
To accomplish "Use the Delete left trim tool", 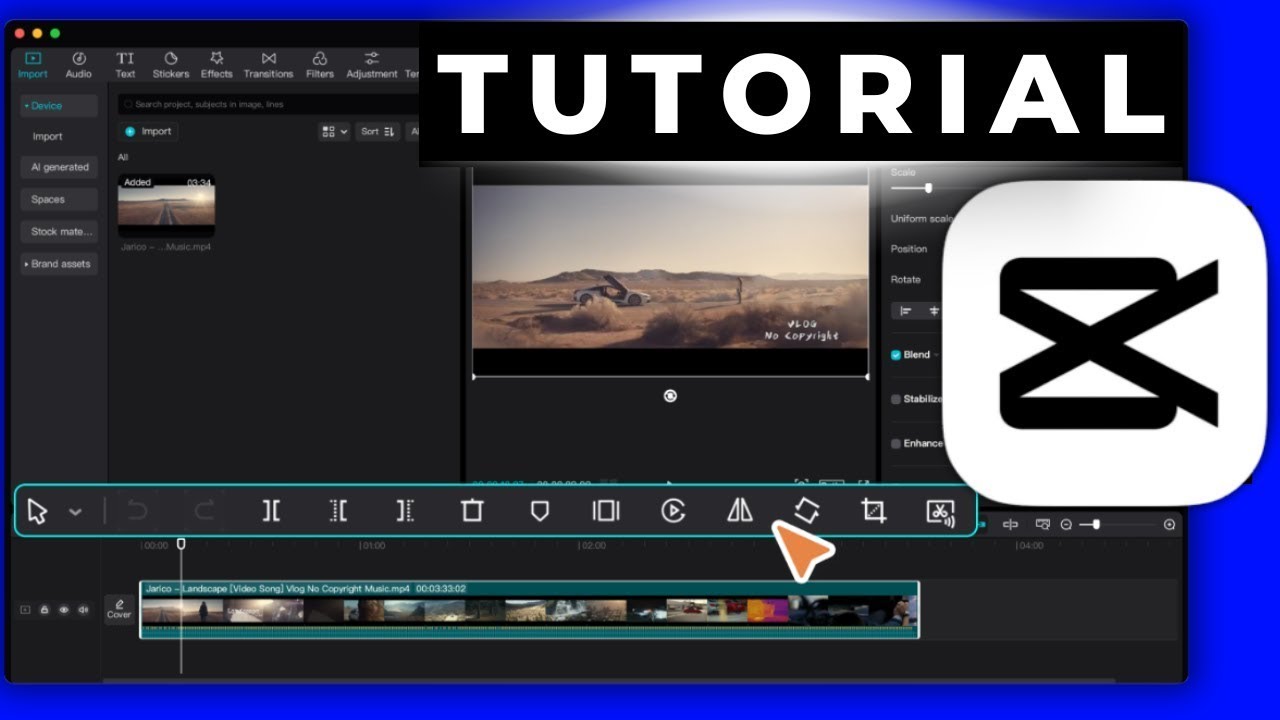I will (338, 511).
